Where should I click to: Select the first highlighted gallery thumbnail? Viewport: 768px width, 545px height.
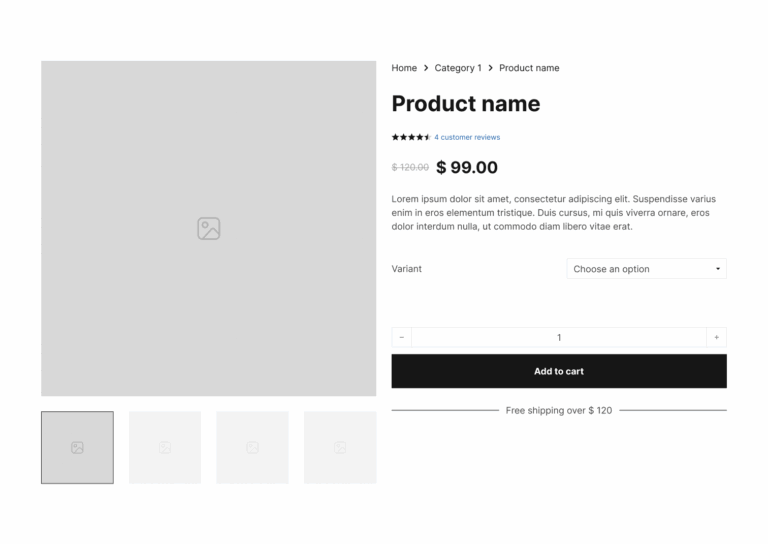click(x=77, y=447)
